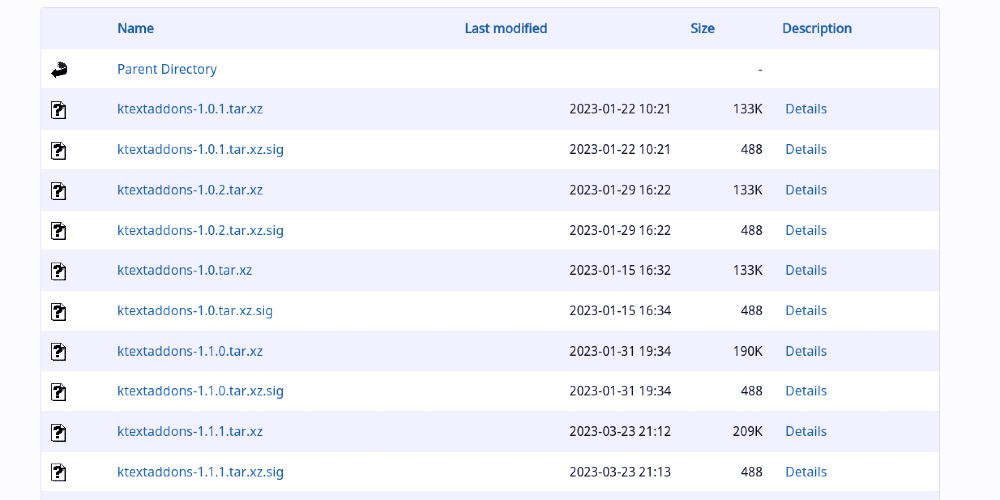Screen dimensions: 1000x500
Task: Click the file icon beside ktextaddons-1.1.0.tar.xz
Action: (x=59, y=351)
